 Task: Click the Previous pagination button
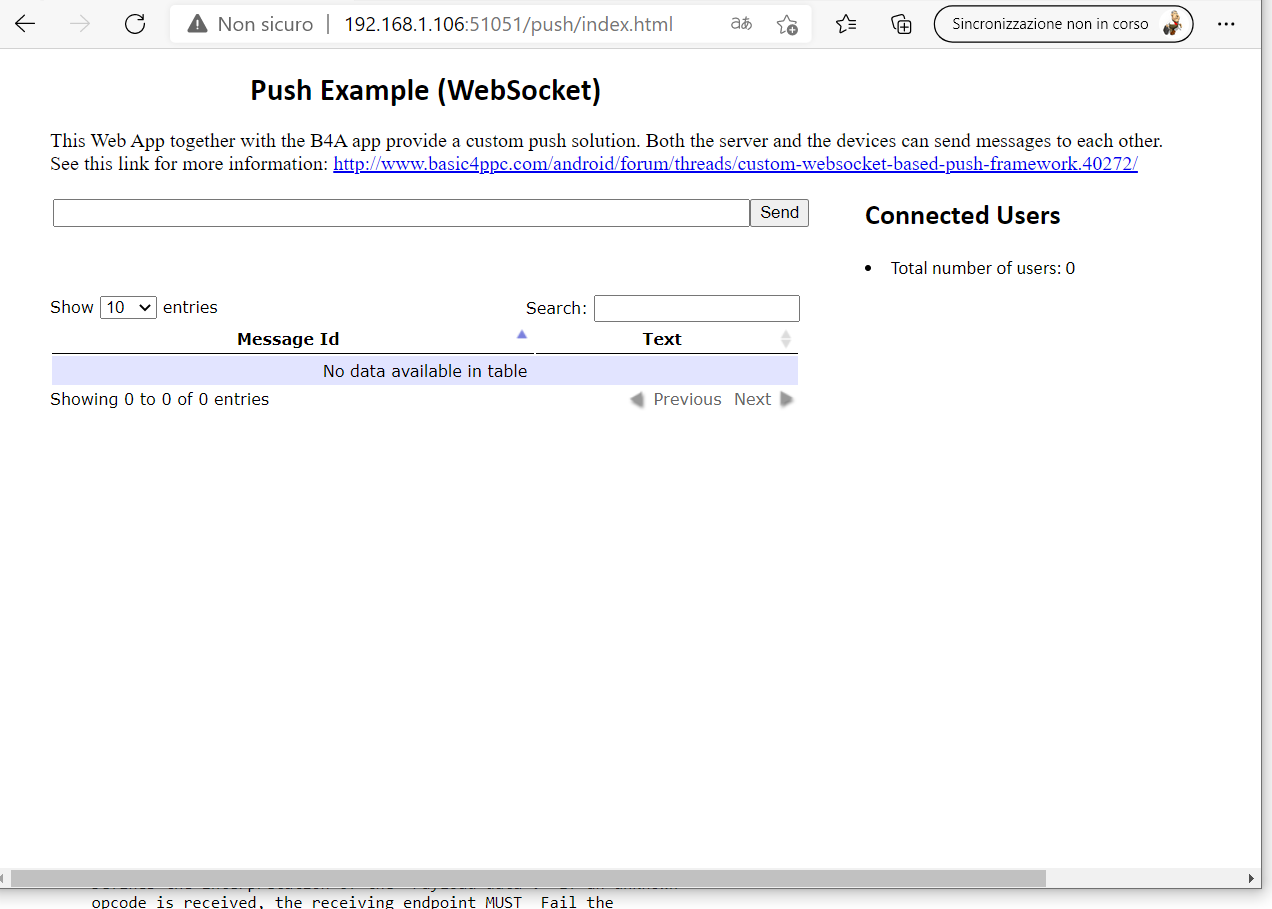pos(675,399)
